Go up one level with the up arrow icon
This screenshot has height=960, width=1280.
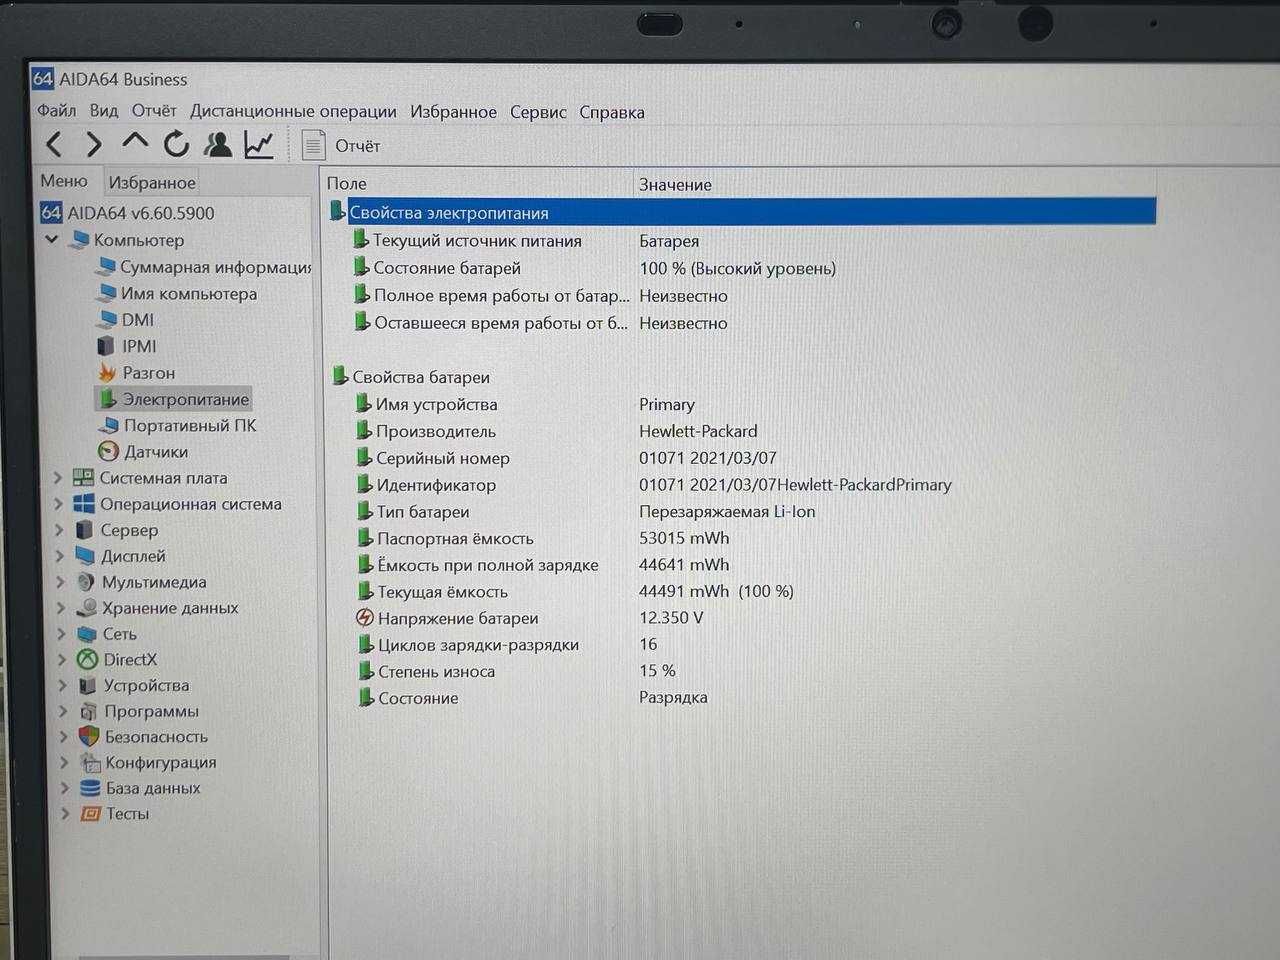(x=134, y=143)
